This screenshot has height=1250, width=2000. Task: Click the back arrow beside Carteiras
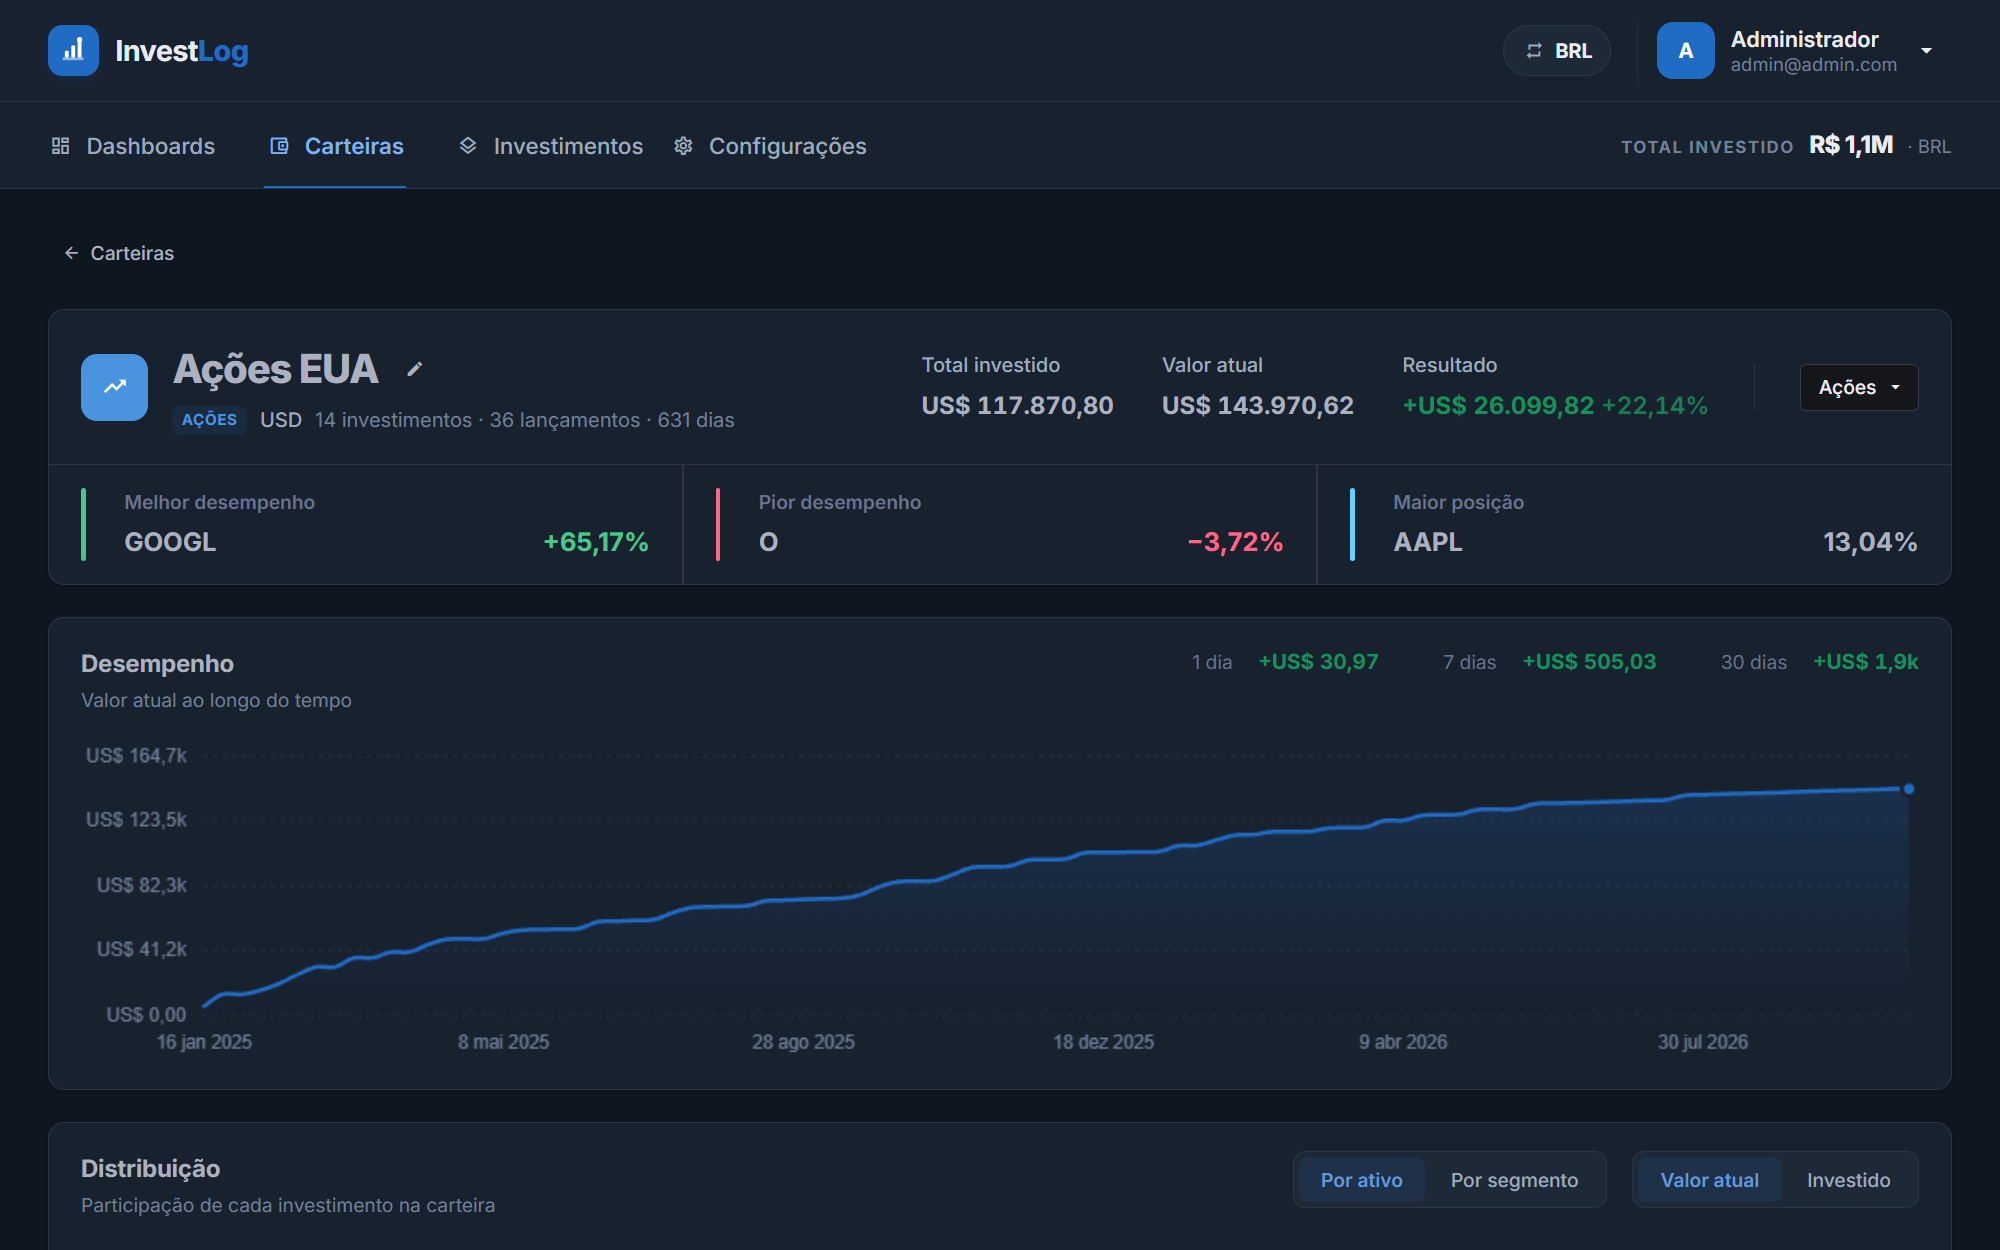point(71,253)
